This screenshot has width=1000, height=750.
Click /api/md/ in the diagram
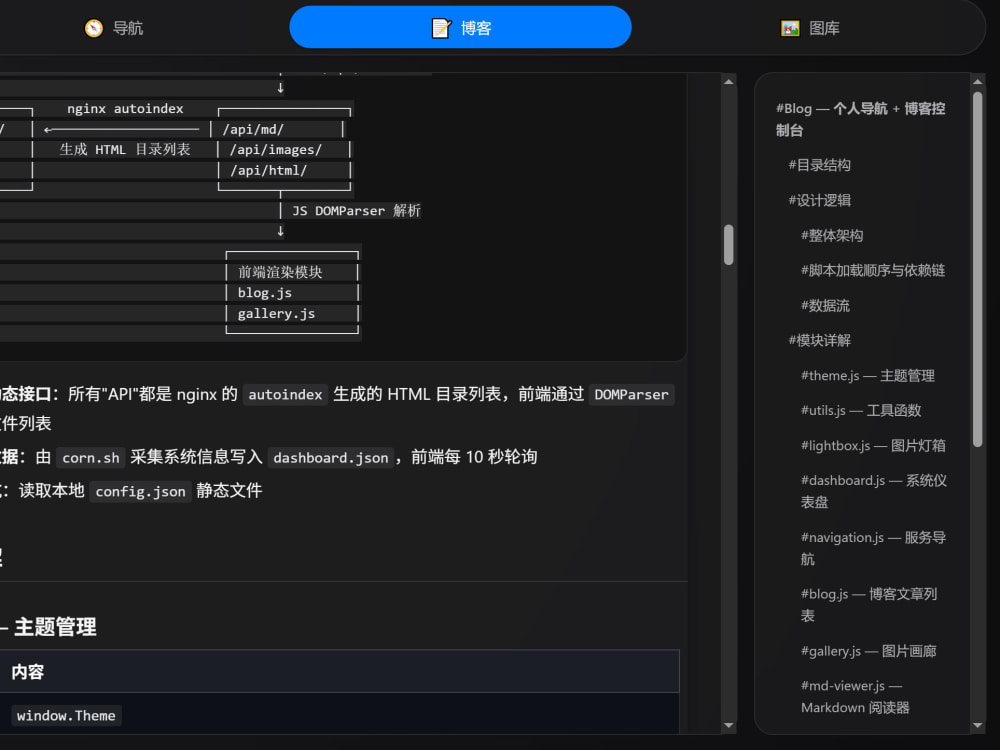253,129
